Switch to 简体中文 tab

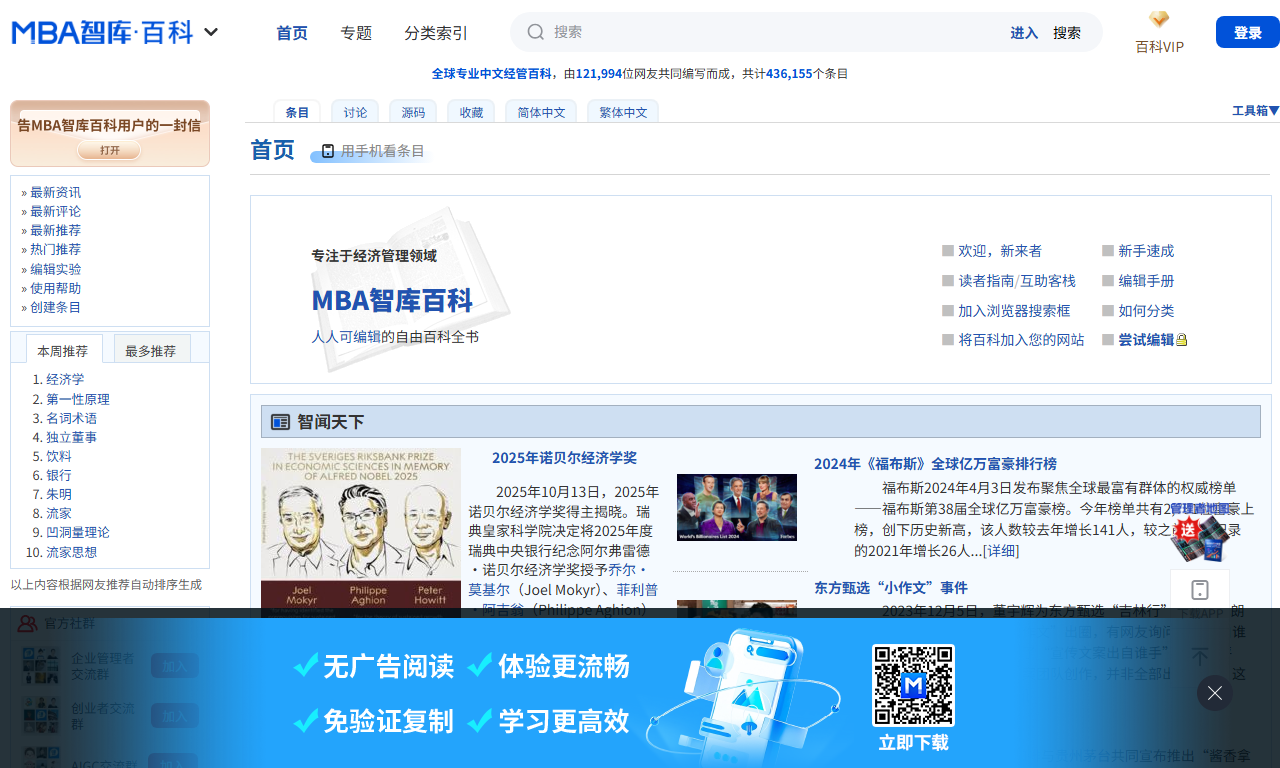[541, 112]
